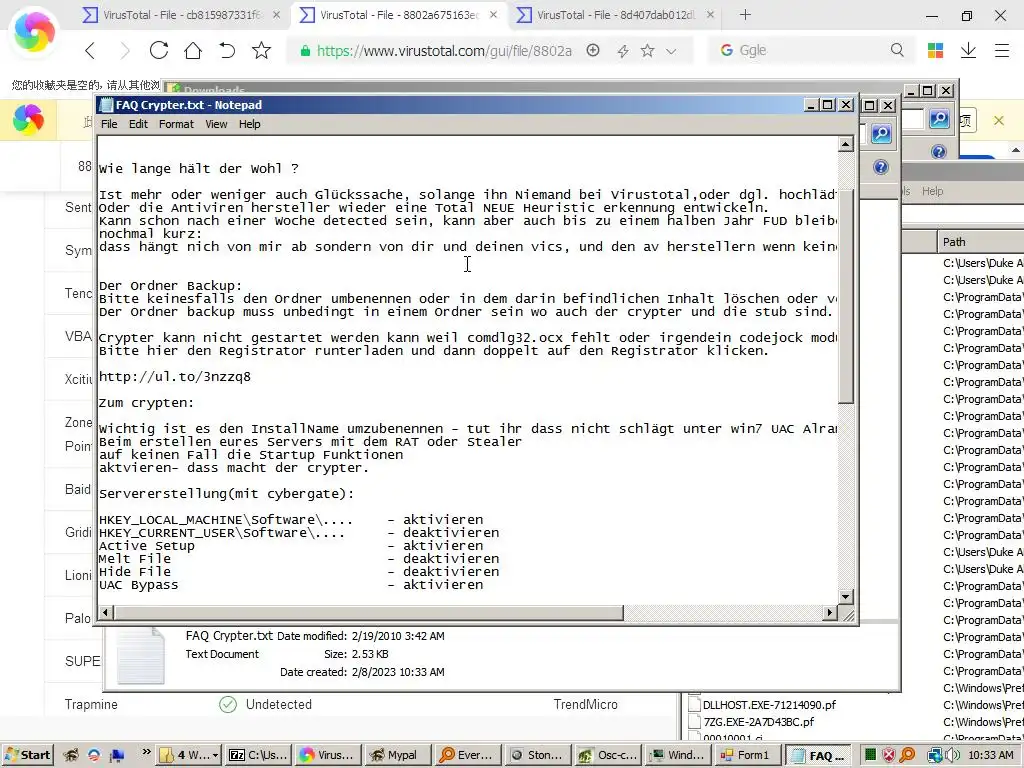Viewport: 1024px width, 768px height.
Task: Switch to Mypal taskbar button
Action: (x=396, y=755)
